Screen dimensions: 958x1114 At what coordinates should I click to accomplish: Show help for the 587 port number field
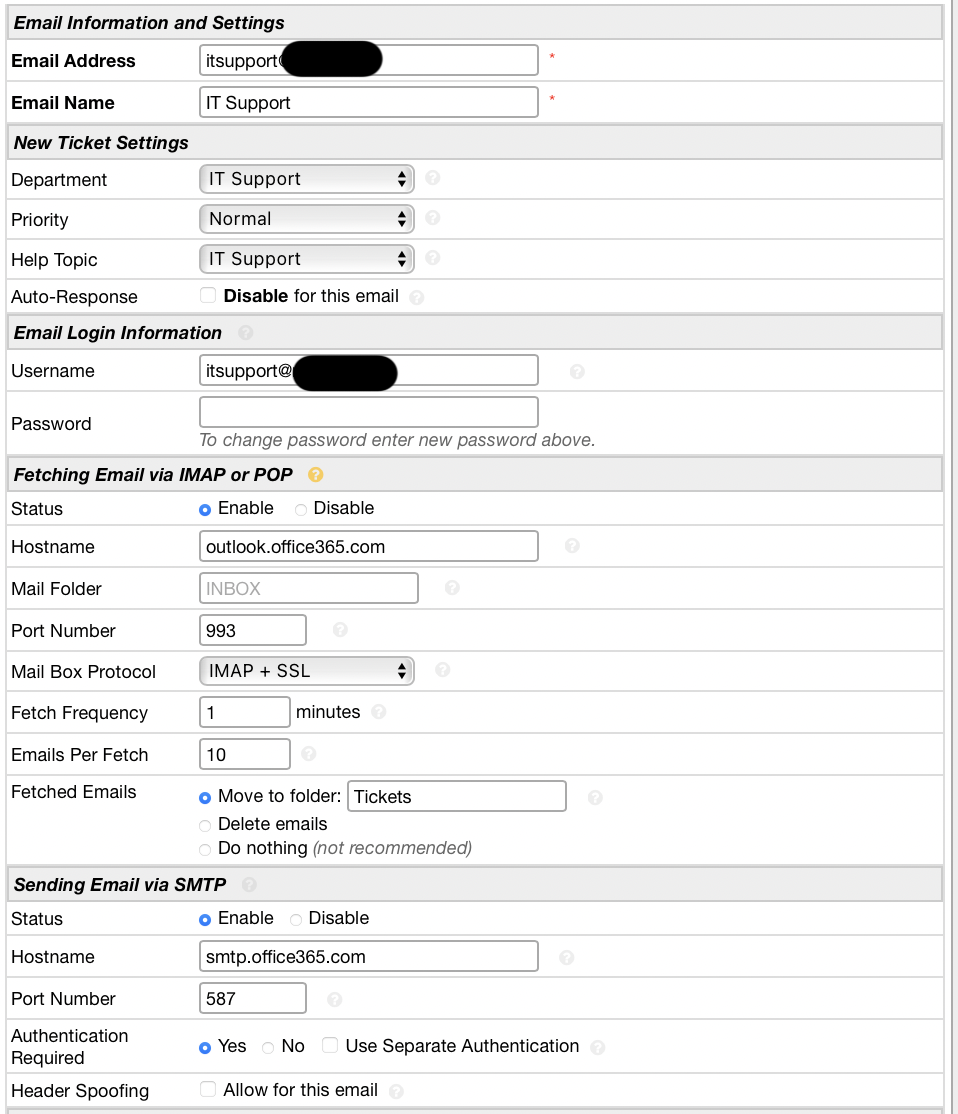point(335,1000)
